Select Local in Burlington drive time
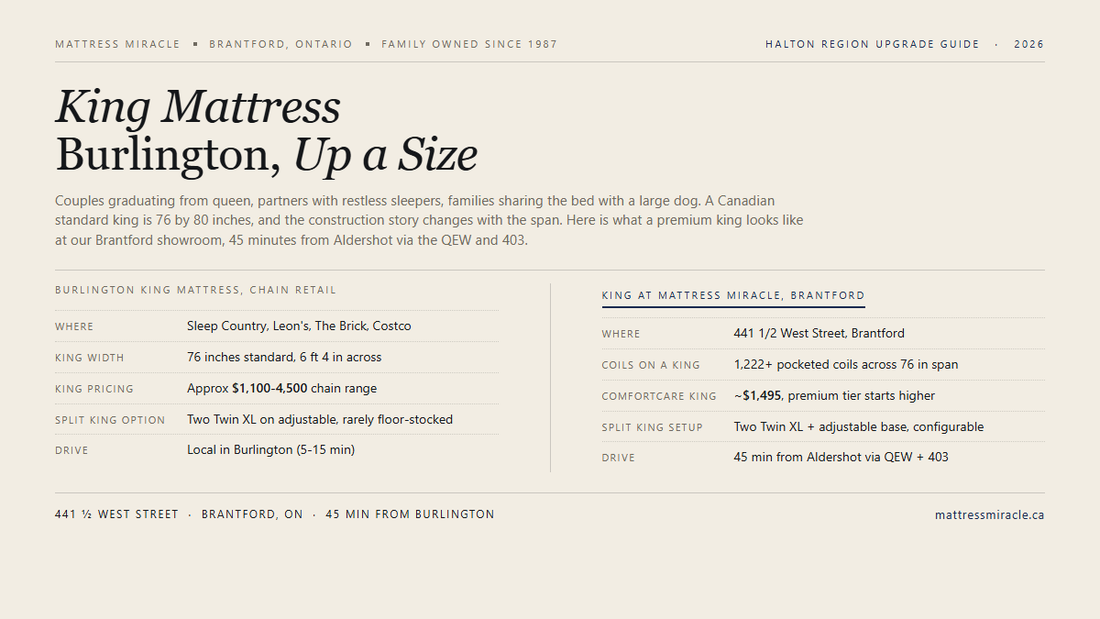The image size is (1100, 619). coord(271,450)
